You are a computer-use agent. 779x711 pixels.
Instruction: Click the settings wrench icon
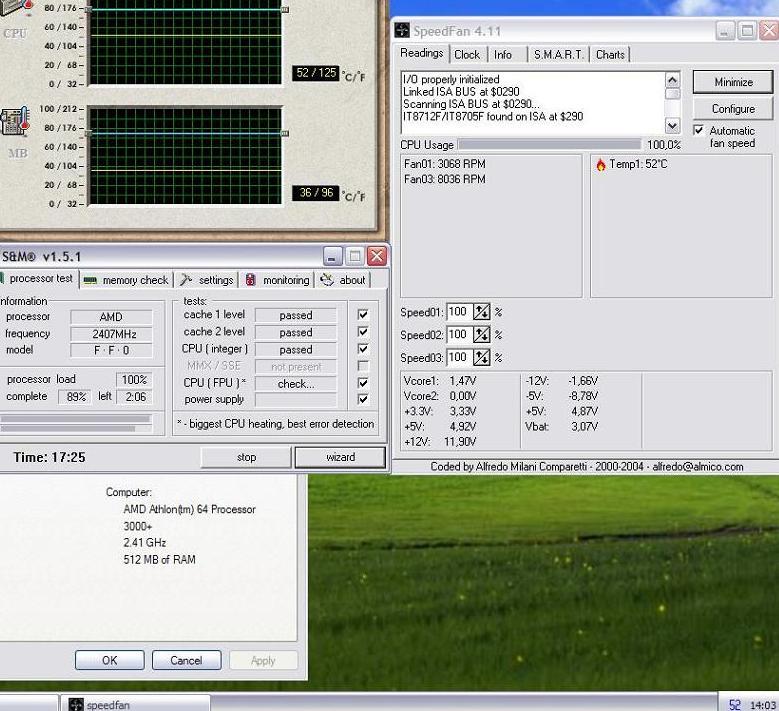coord(187,280)
